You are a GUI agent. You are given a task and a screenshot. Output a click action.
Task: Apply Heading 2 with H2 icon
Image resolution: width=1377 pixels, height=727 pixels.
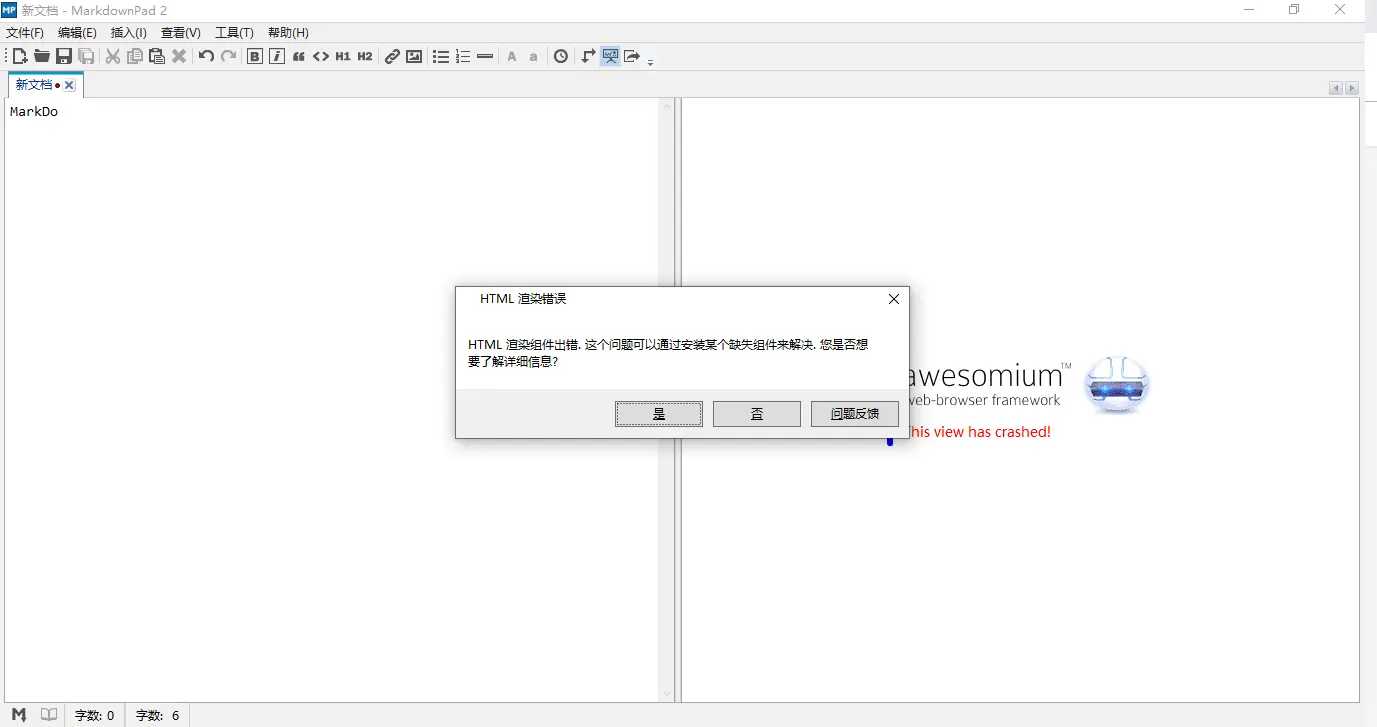pyautogui.click(x=365, y=56)
